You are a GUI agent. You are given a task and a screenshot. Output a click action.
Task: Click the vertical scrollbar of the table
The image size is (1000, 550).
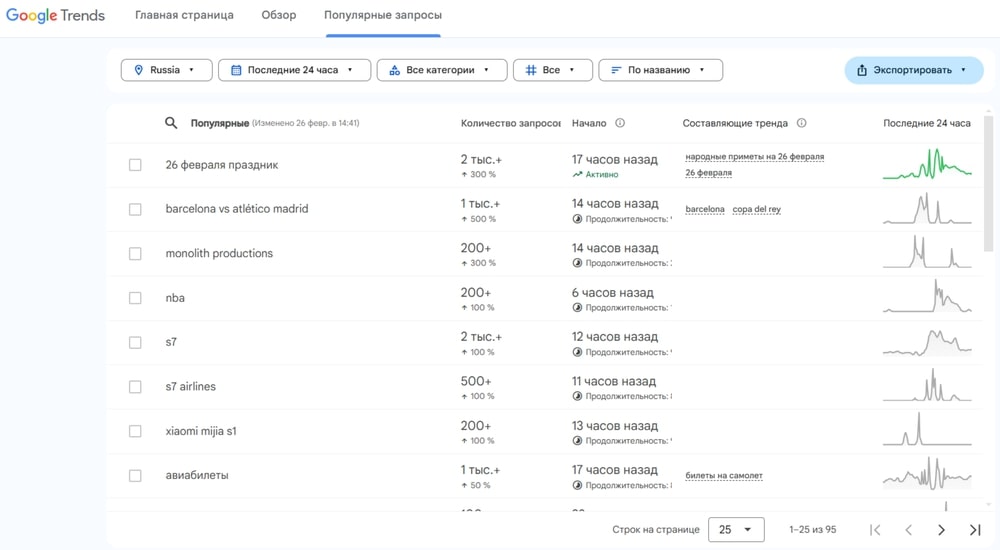tap(989, 183)
